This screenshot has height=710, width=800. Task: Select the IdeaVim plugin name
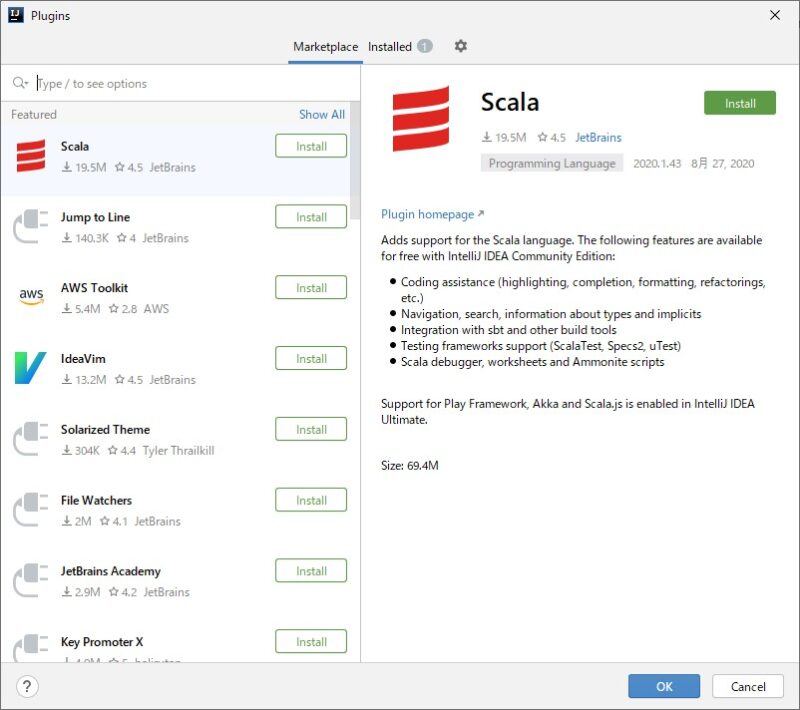point(83,359)
